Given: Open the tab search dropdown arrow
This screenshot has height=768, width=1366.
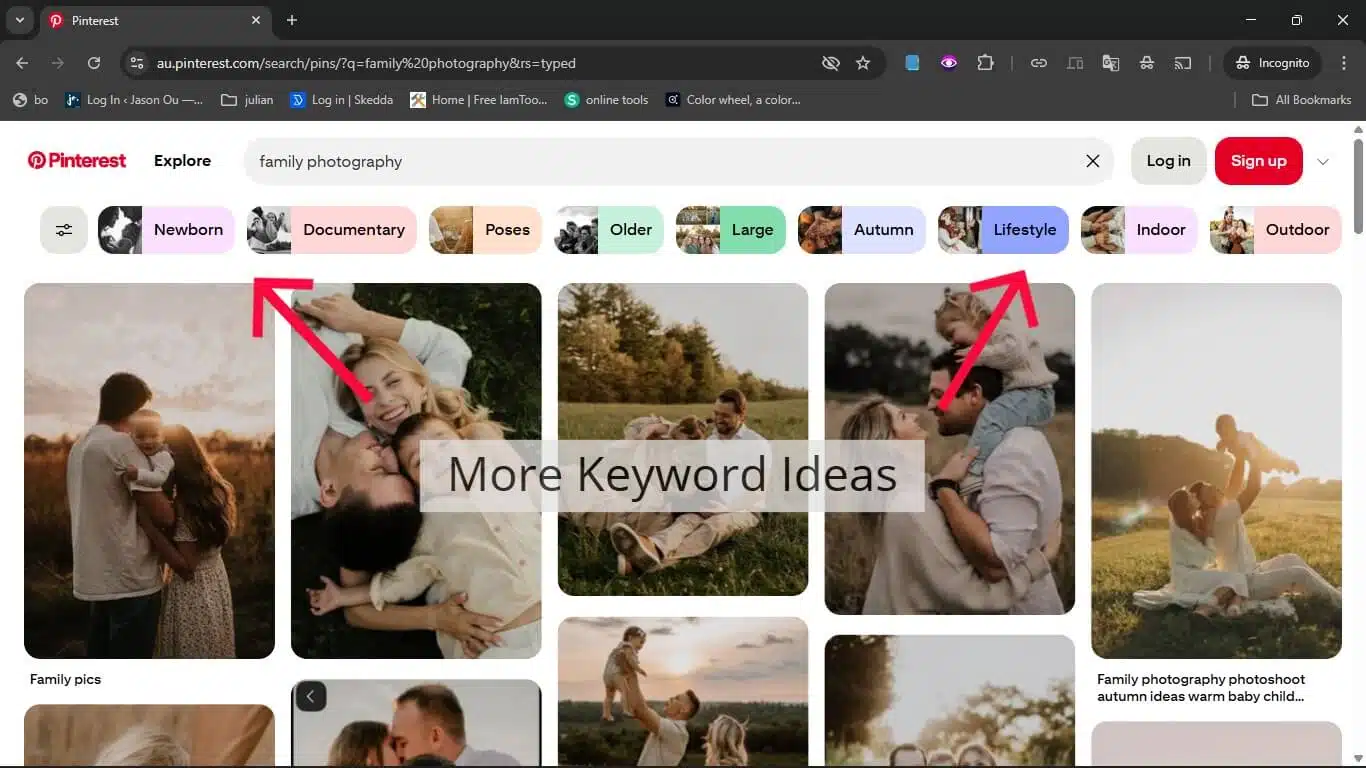Looking at the screenshot, I should (x=19, y=20).
